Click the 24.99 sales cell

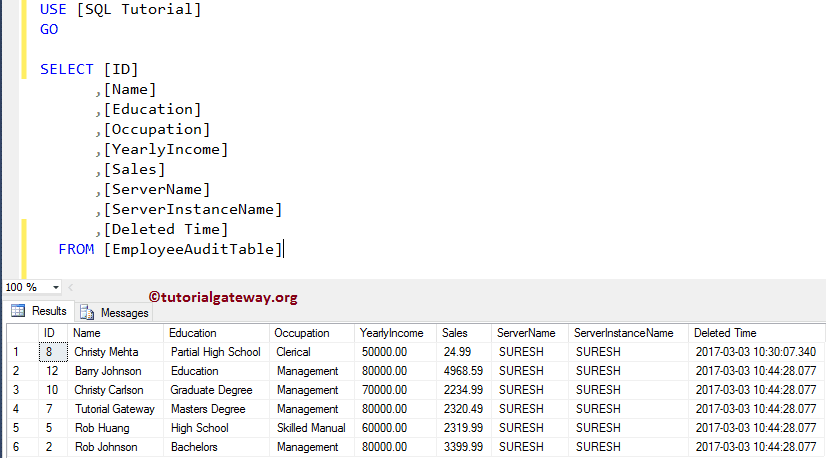pyautogui.click(x=464, y=352)
